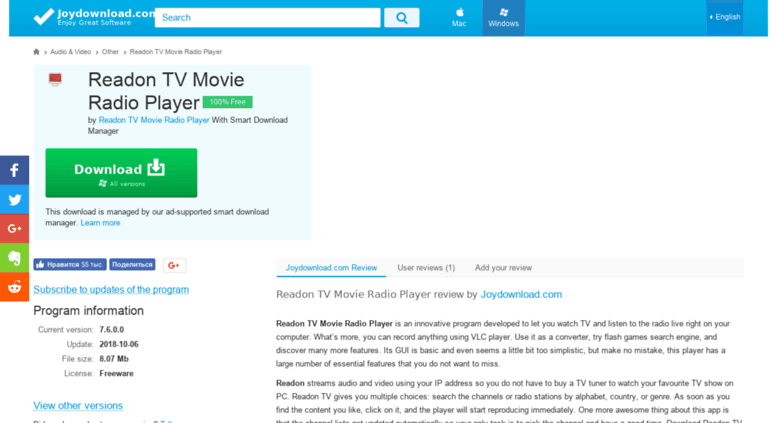Image resolution: width=777 pixels, height=423 pixels.
Task: Open Audio & Video breadcrumb link
Action: 70,52
